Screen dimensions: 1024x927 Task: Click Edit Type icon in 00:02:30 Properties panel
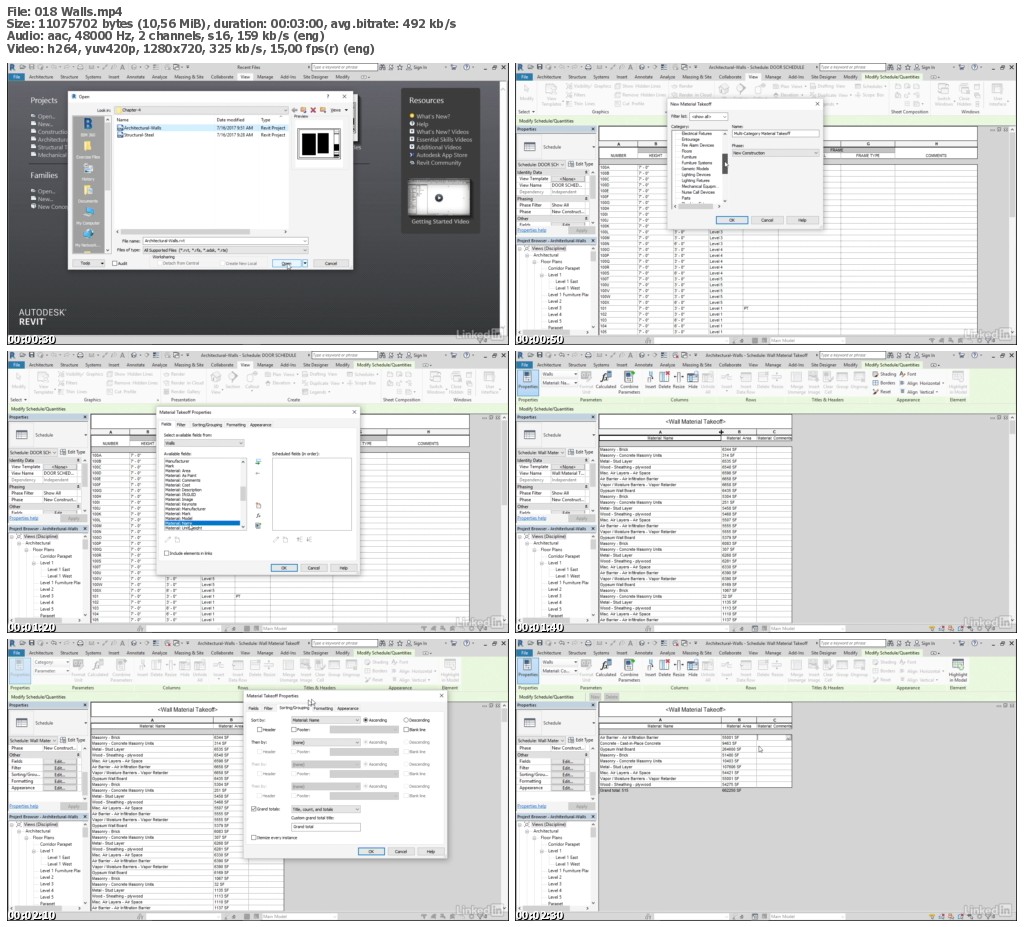click(582, 740)
